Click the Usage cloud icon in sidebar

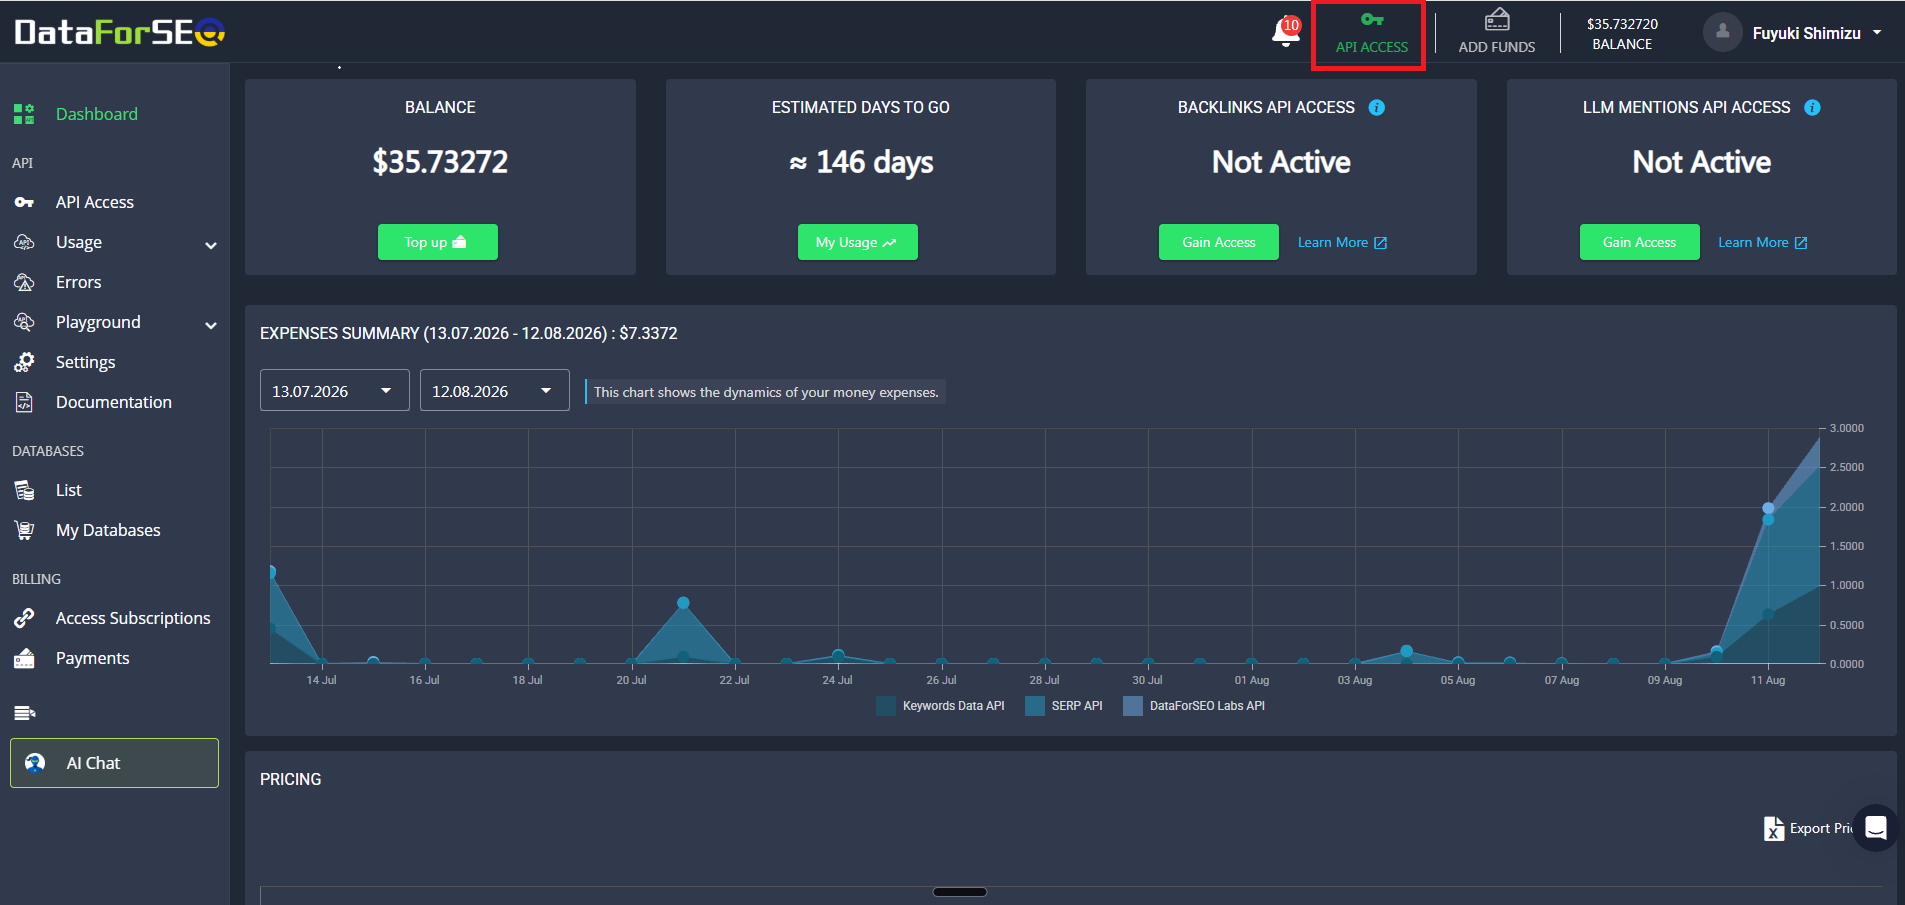[24, 242]
